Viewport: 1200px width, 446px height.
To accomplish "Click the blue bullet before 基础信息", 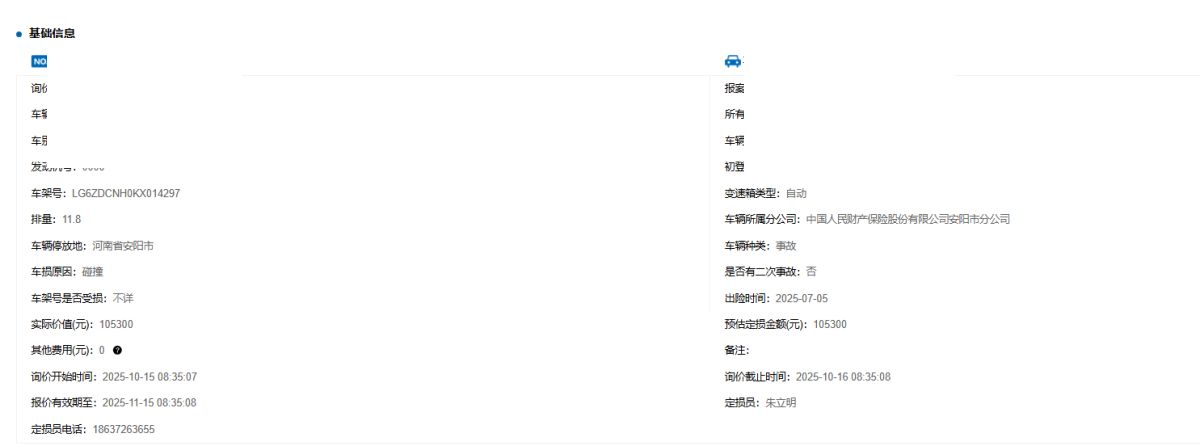I will pyautogui.click(x=19, y=35).
